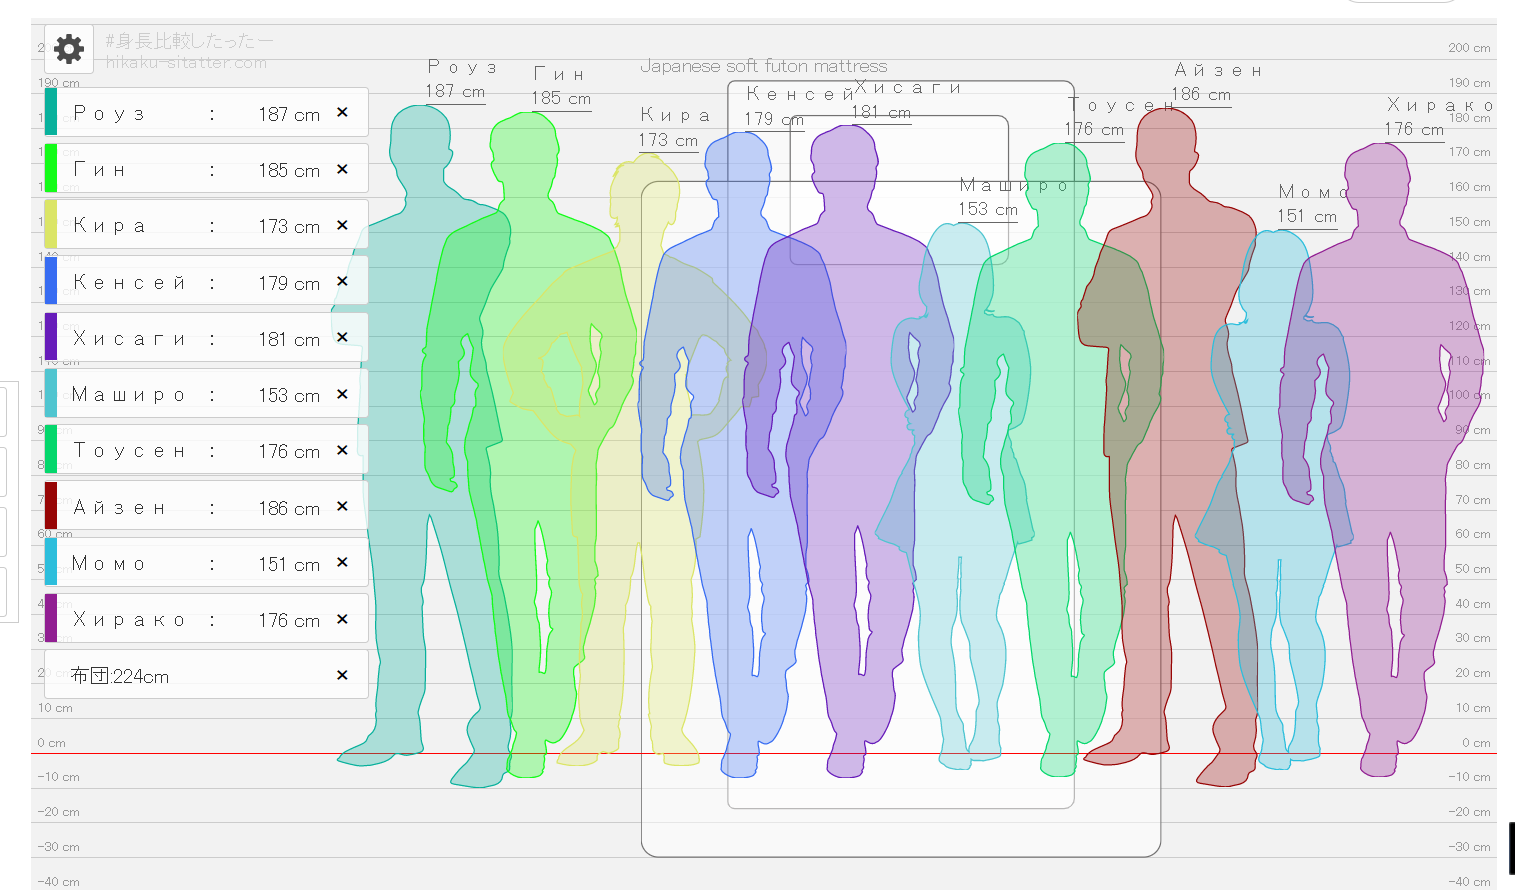Click the 186 cm value in Айзен row
The image size is (1515, 890).
[289, 508]
